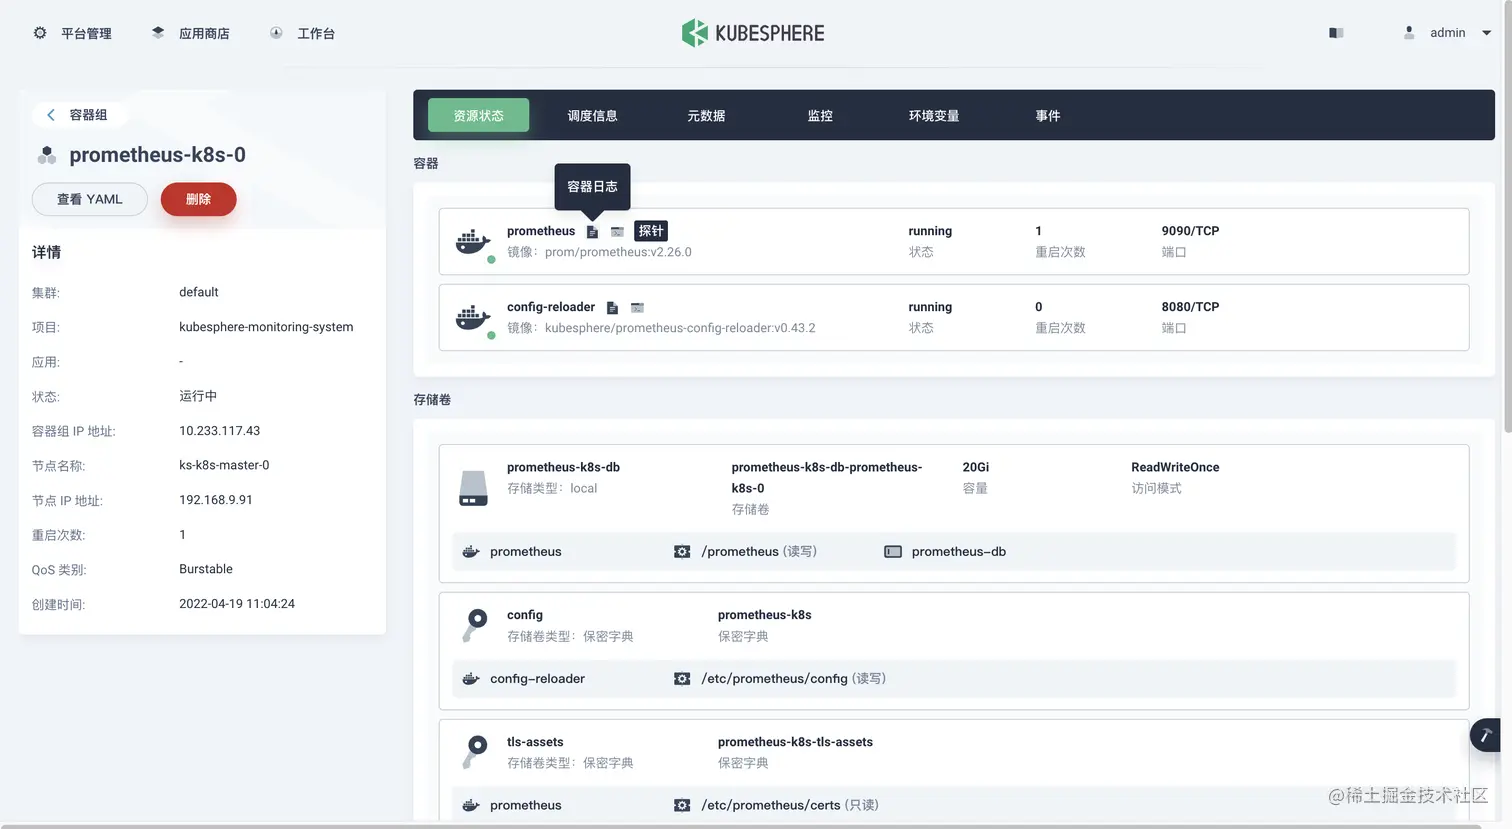Click the pod icon beside prometheus-k8s-0 title
The height and width of the screenshot is (829, 1512).
[46, 155]
